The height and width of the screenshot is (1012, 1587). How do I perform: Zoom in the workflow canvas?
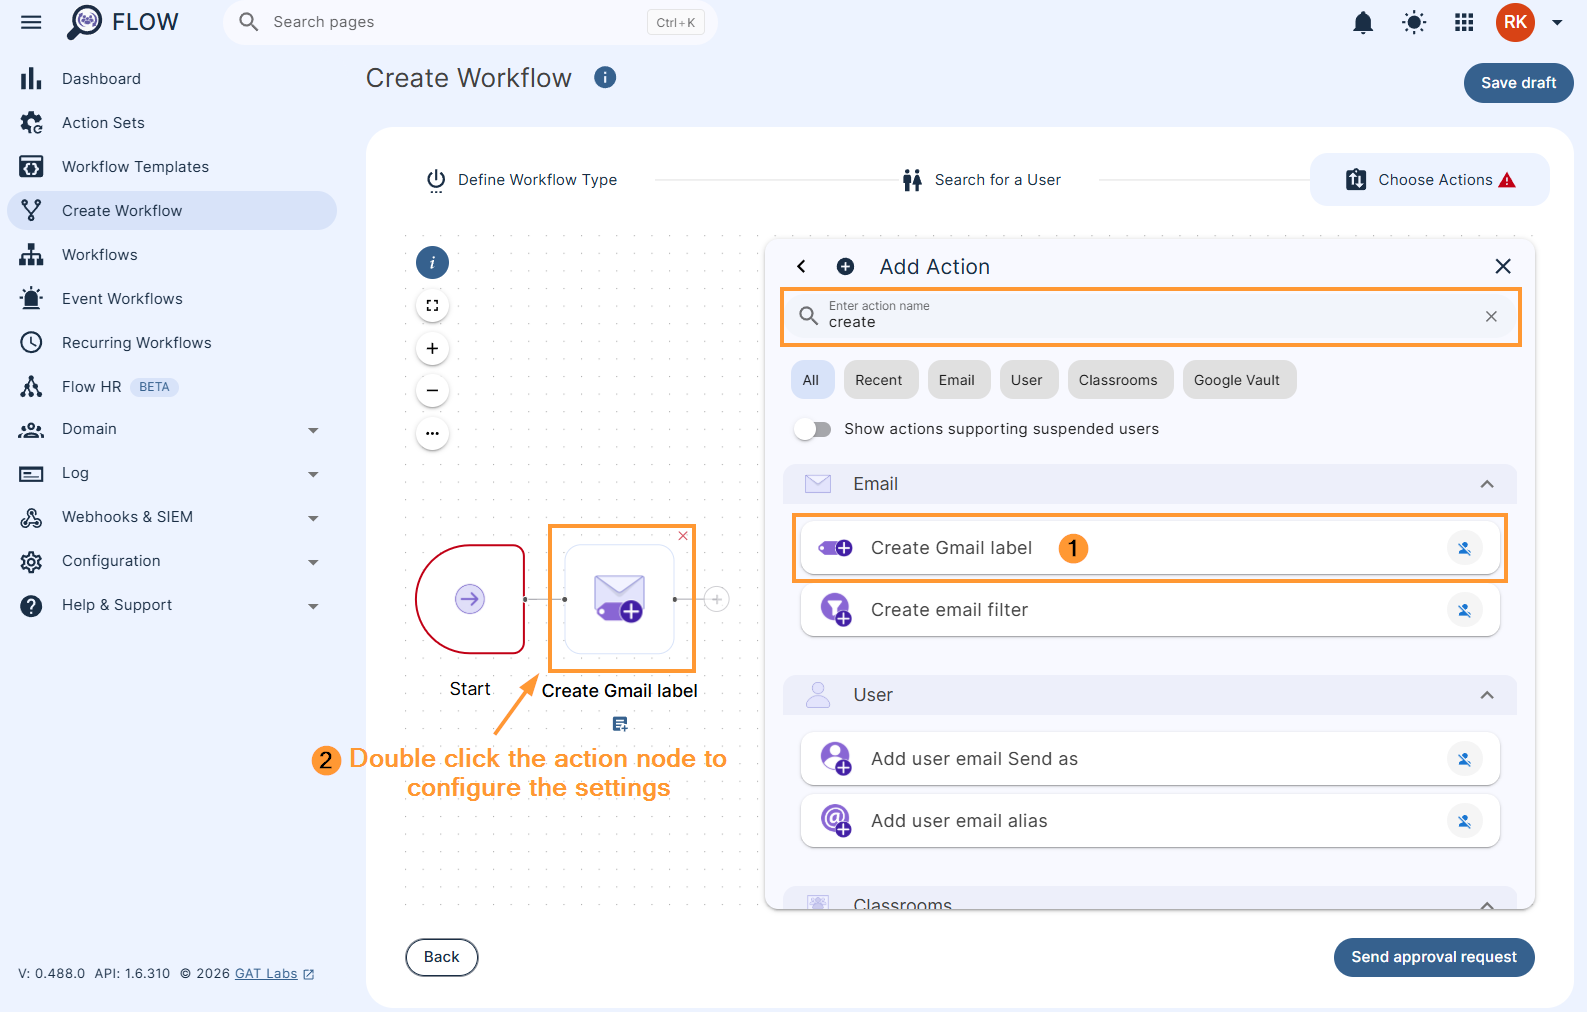pos(432,348)
